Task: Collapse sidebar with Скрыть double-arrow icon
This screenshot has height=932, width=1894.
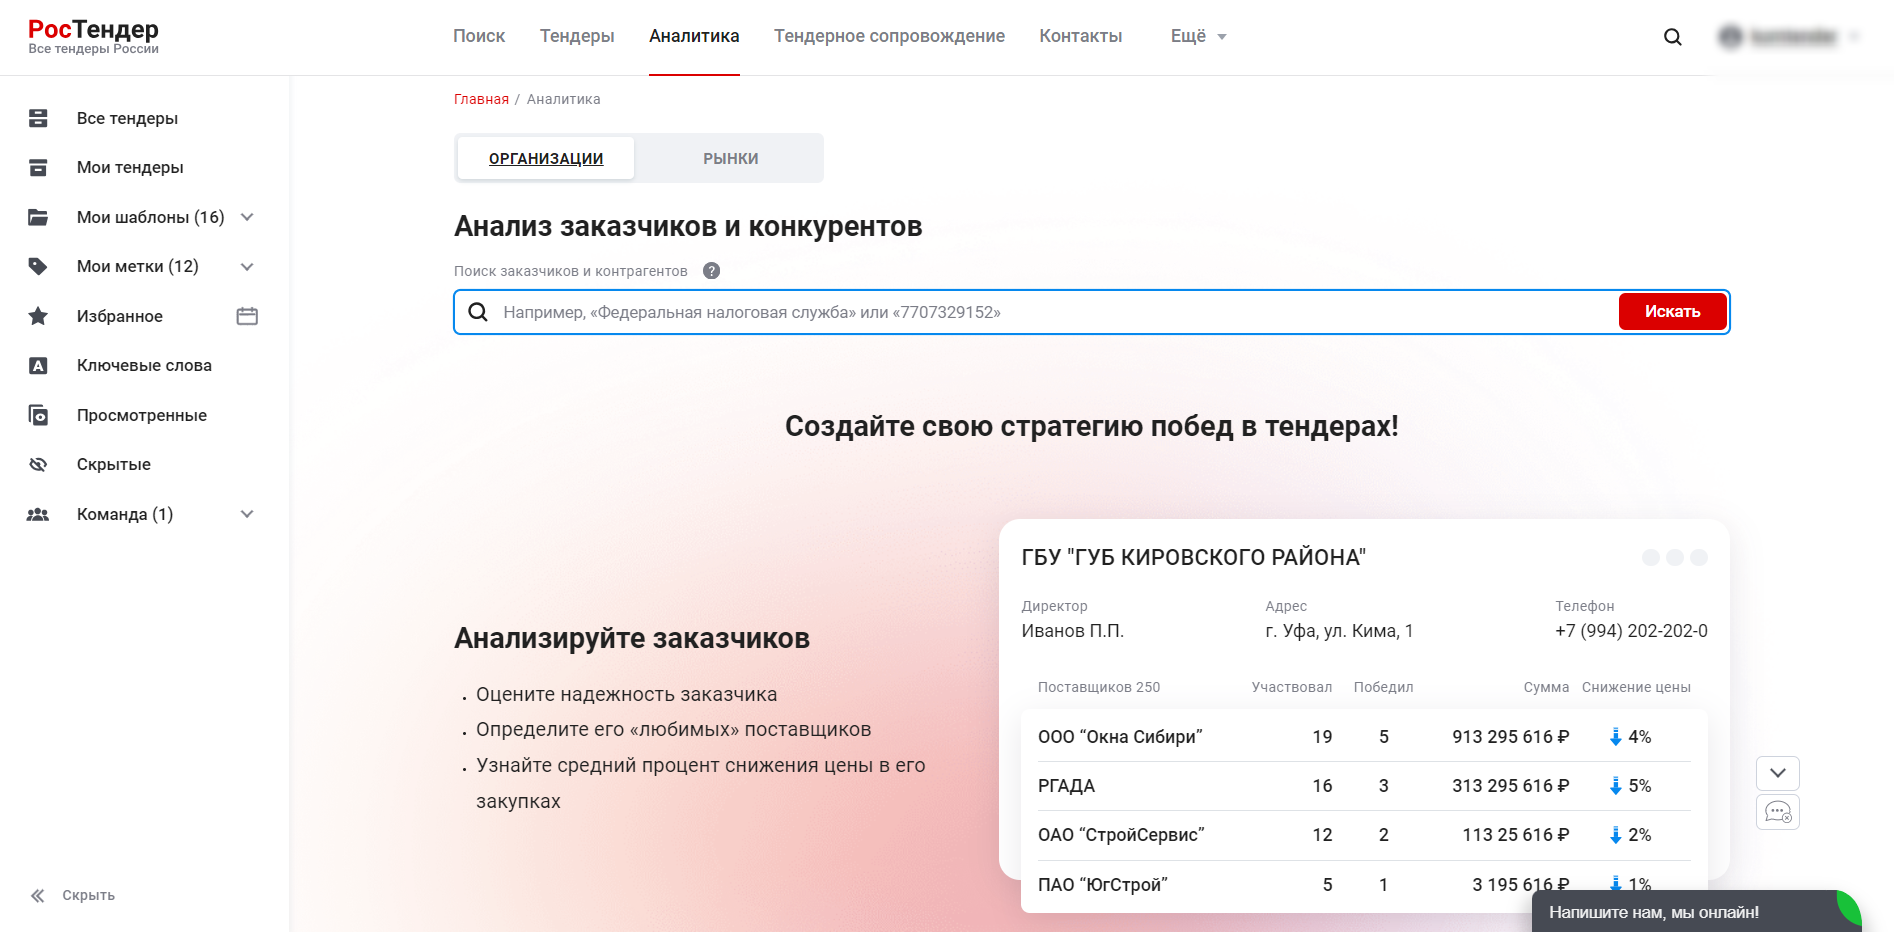Action: coord(38,895)
